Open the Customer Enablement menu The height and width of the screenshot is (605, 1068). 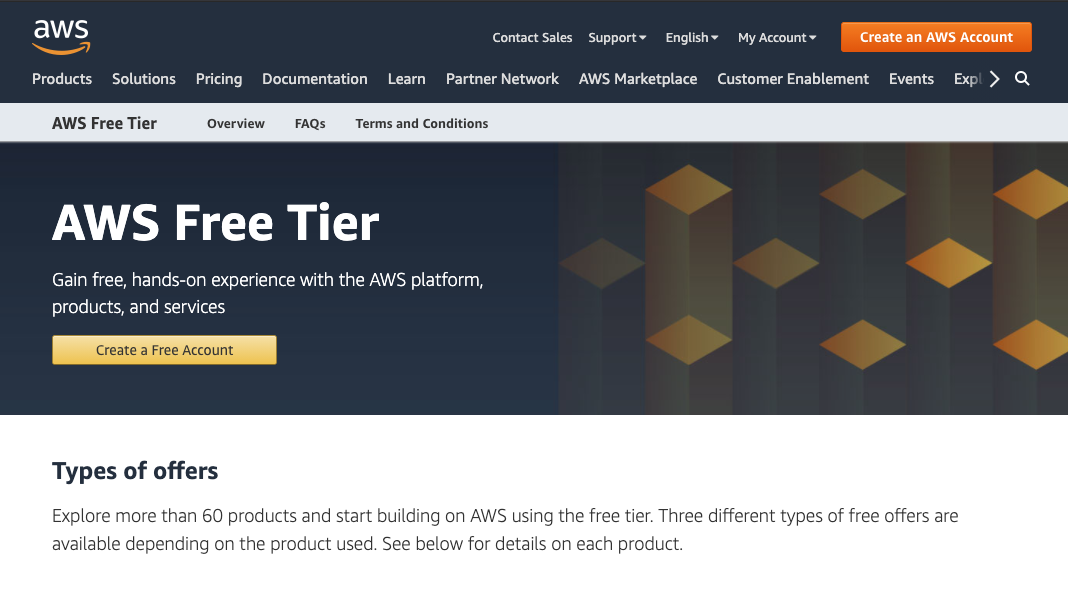click(793, 79)
